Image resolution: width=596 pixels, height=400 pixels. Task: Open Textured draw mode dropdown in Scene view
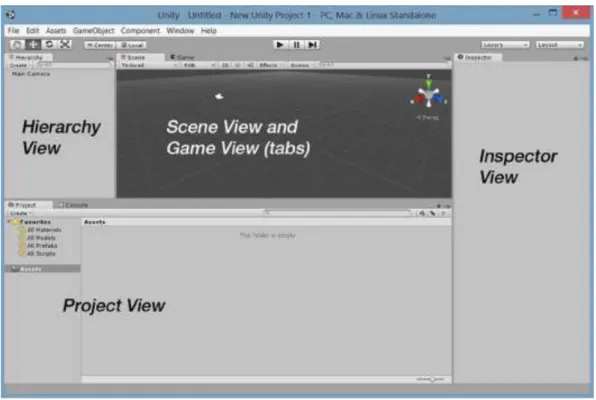(x=149, y=65)
